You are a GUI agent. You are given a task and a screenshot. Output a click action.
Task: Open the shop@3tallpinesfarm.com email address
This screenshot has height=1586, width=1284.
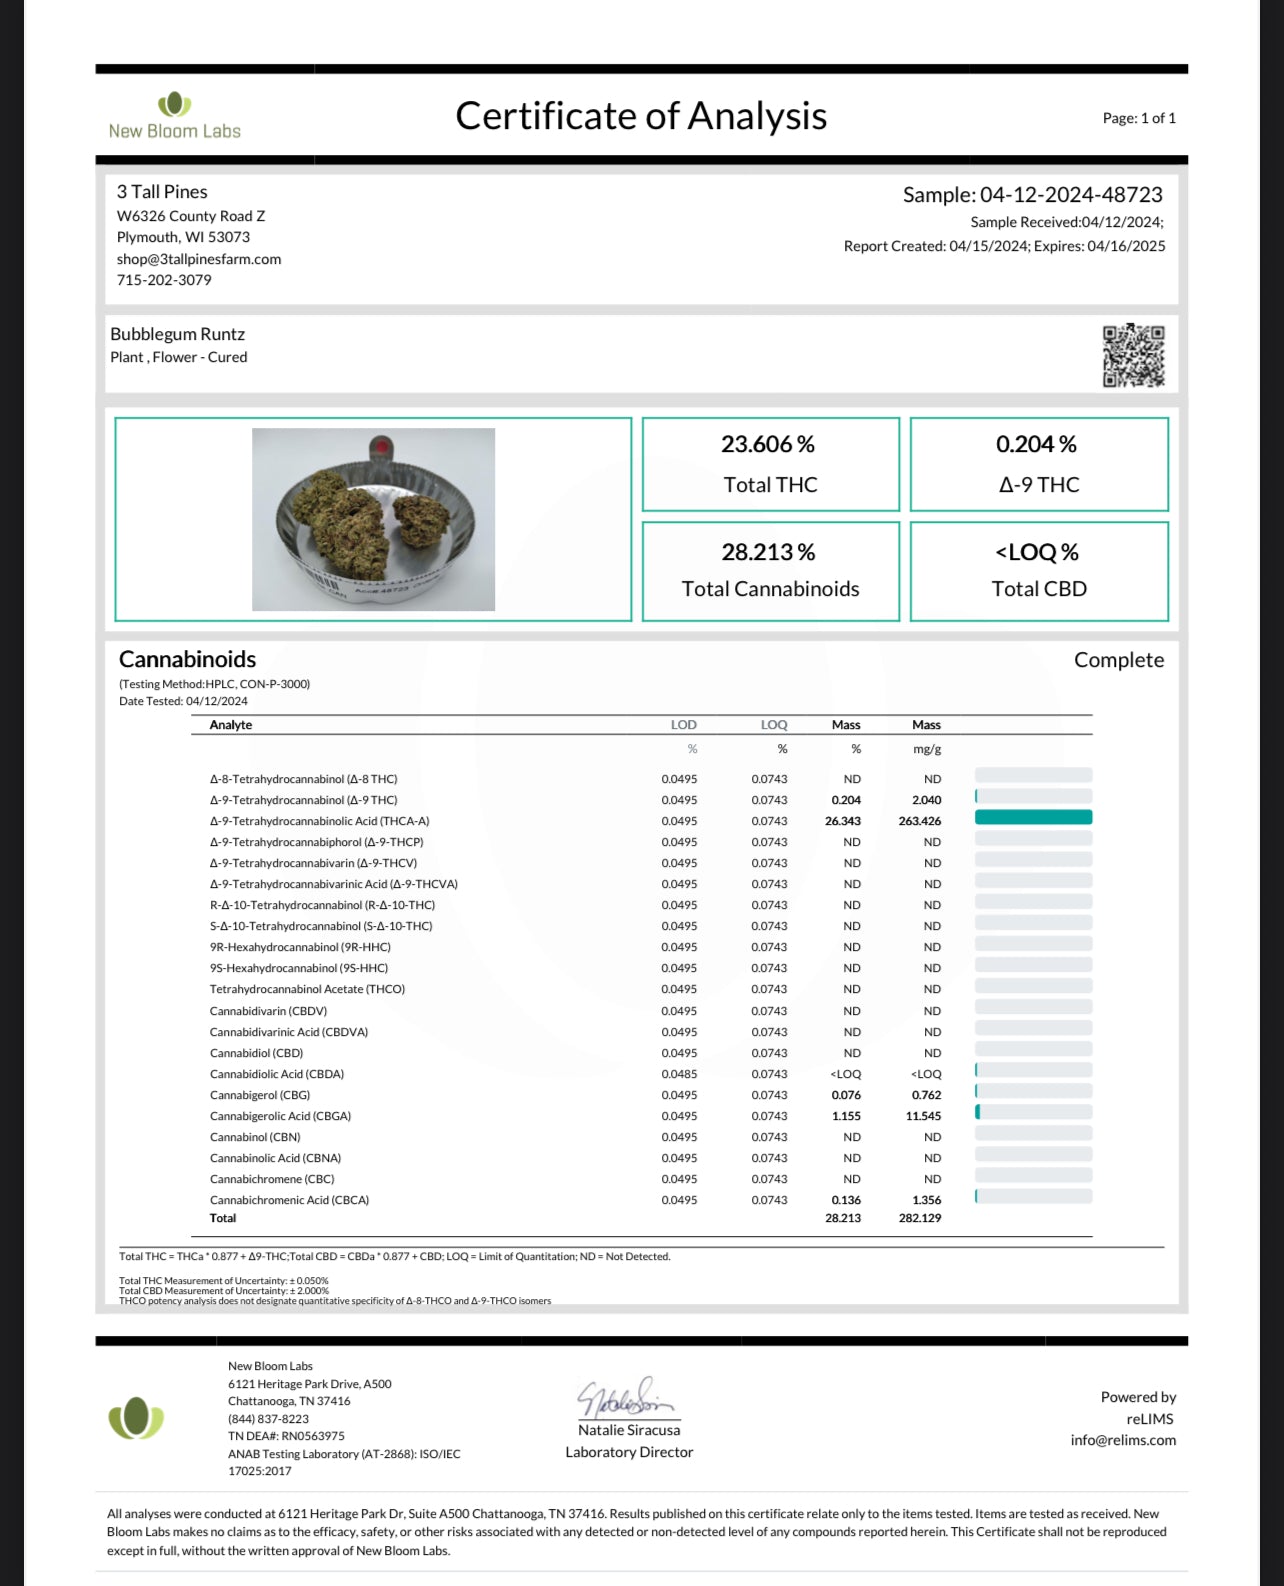[x=198, y=259]
